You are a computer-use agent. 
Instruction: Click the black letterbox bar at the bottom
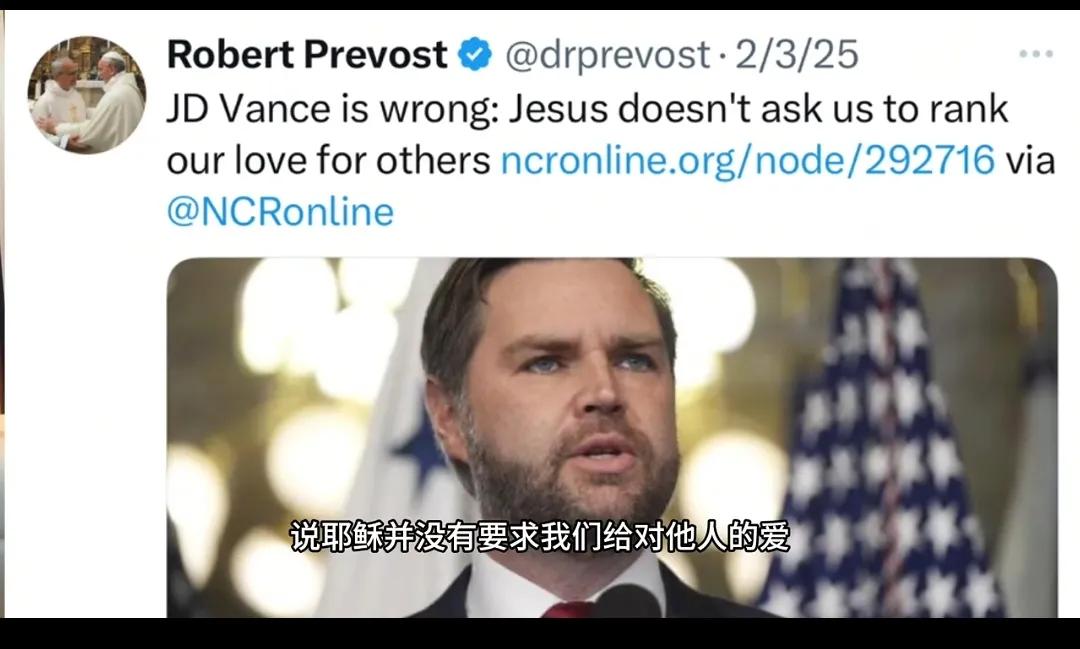click(540, 633)
